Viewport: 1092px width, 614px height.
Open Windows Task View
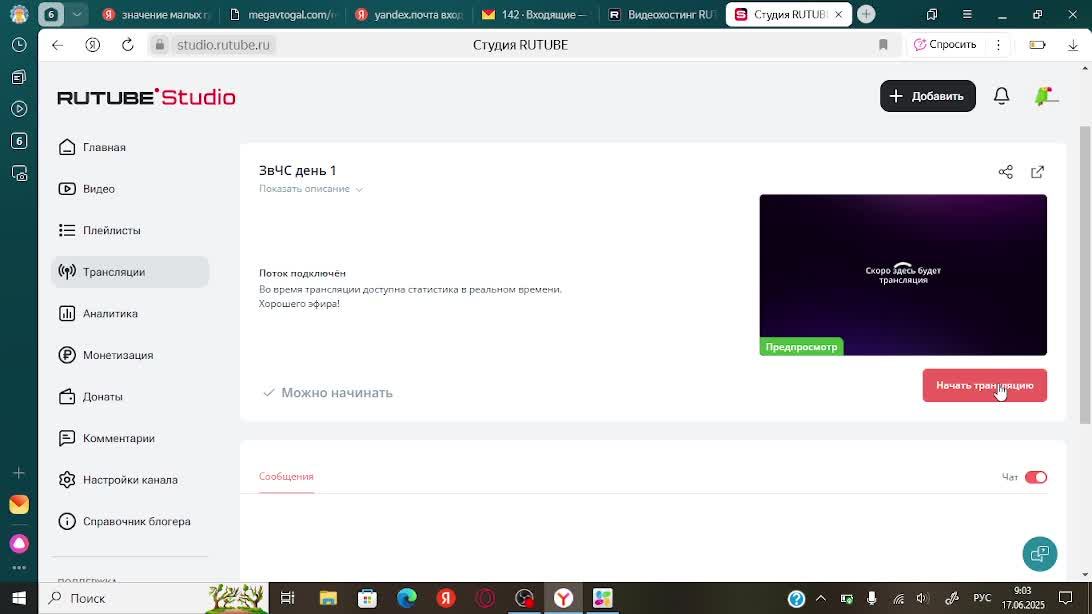click(288, 598)
